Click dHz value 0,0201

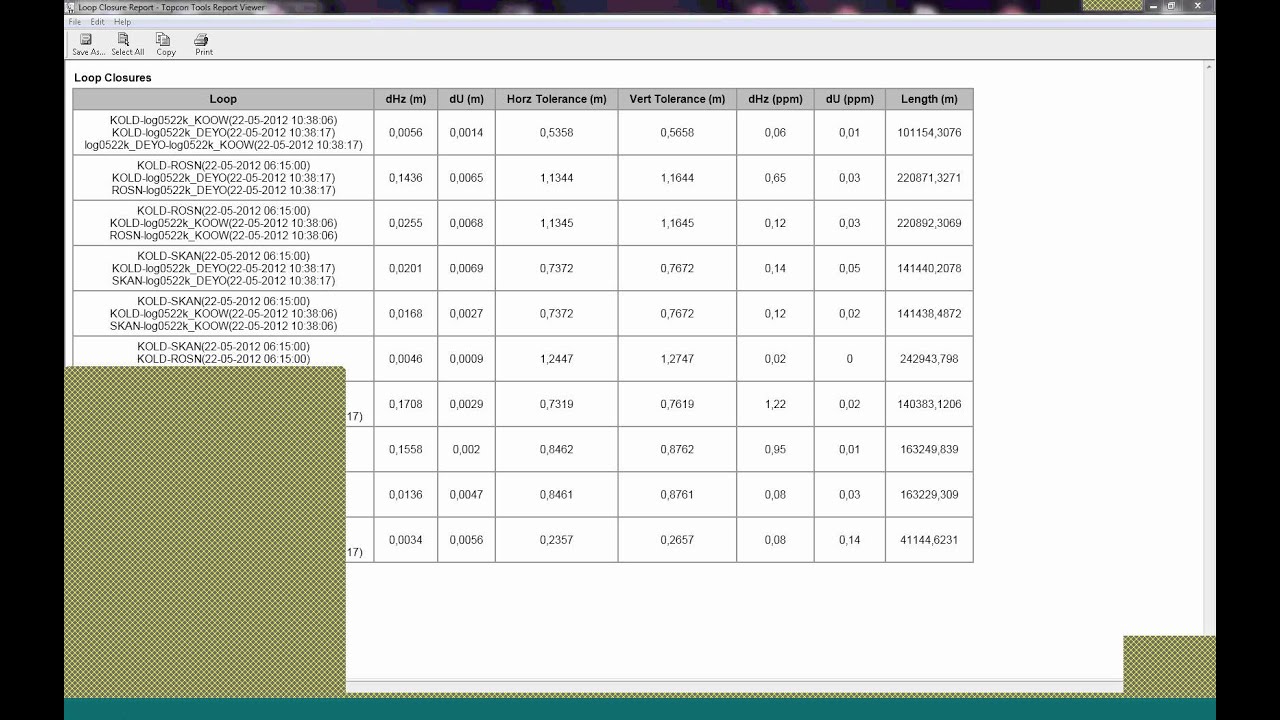pyautogui.click(x=406, y=268)
